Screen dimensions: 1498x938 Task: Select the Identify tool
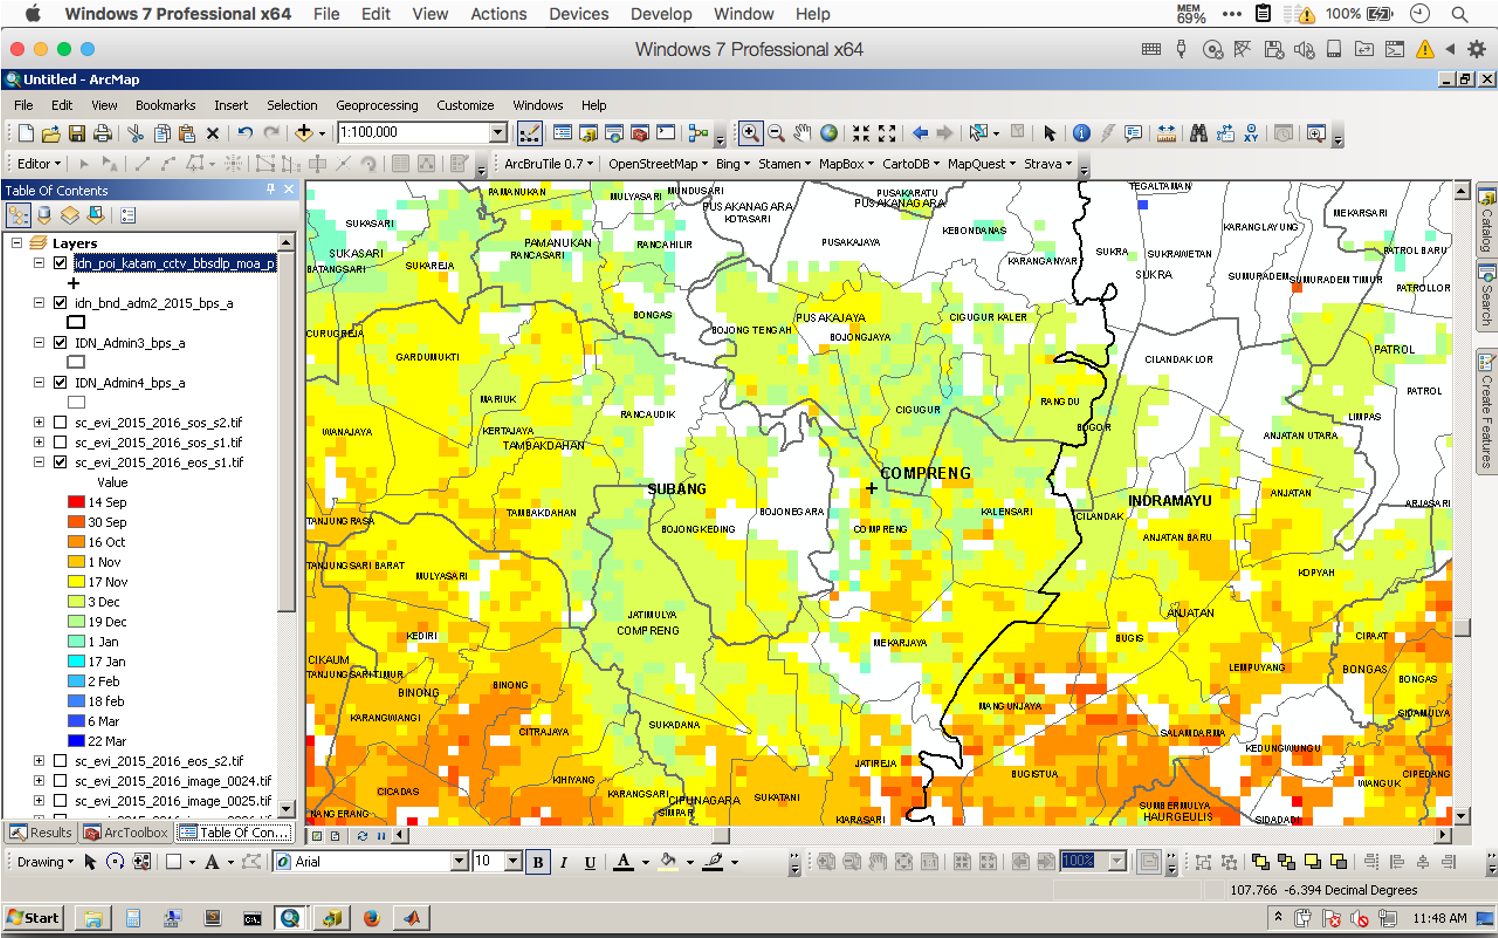pyautogui.click(x=1081, y=133)
